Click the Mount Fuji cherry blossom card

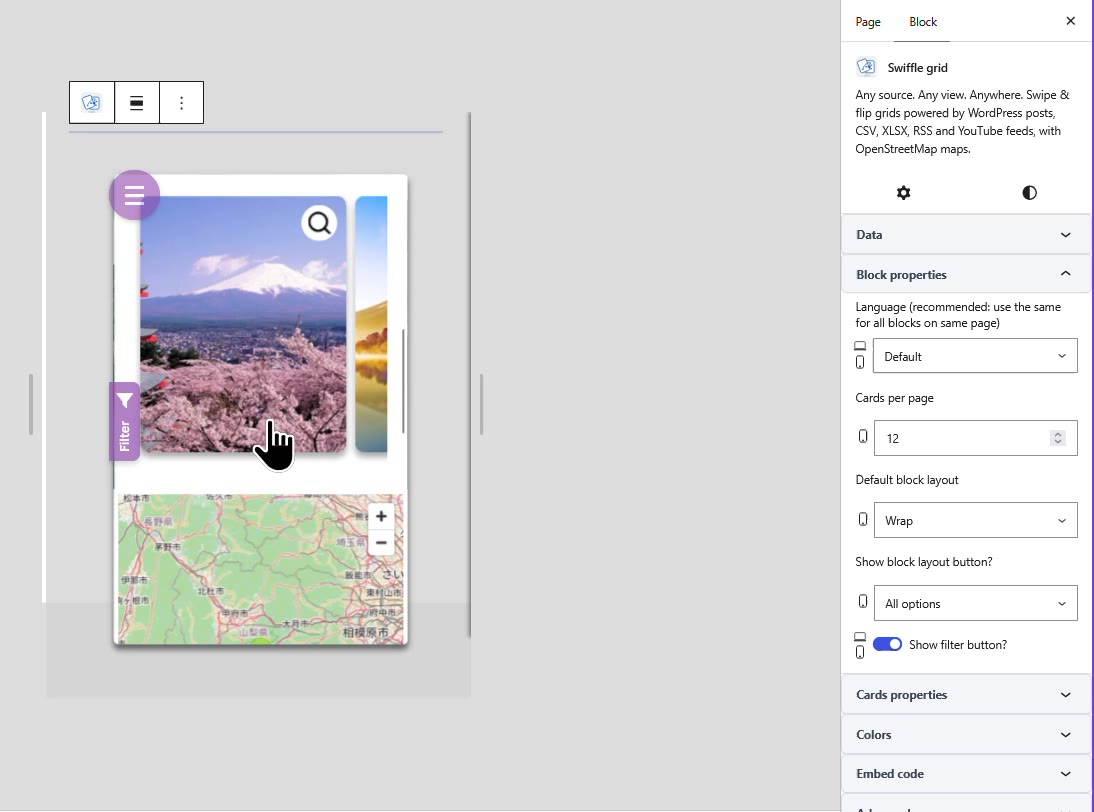[243, 324]
